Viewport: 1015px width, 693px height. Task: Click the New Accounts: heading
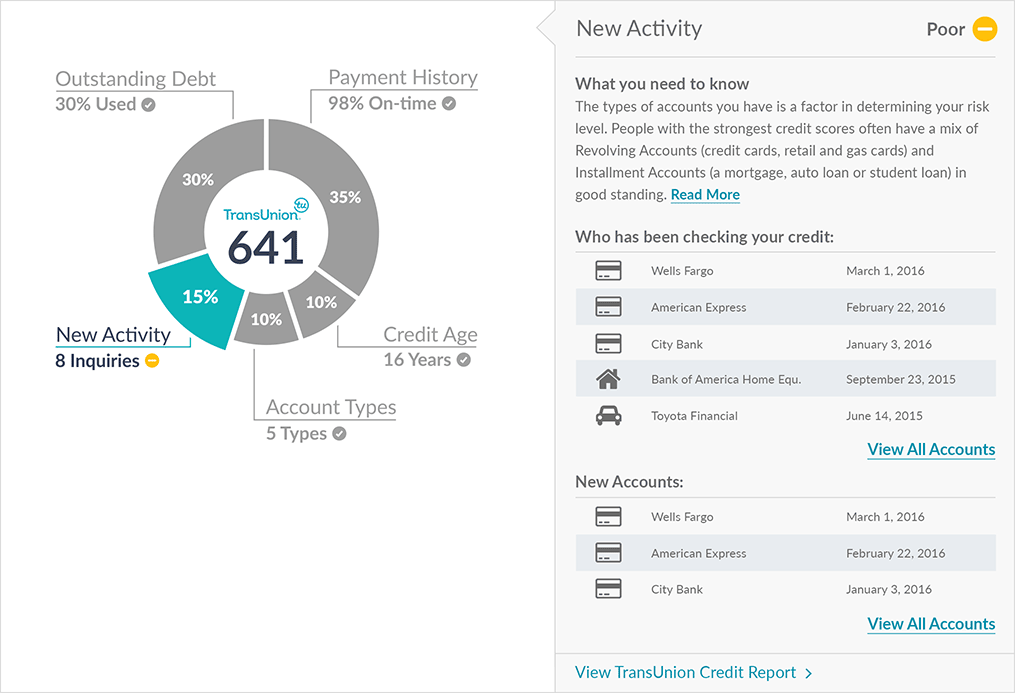click(x=629, y=482)
